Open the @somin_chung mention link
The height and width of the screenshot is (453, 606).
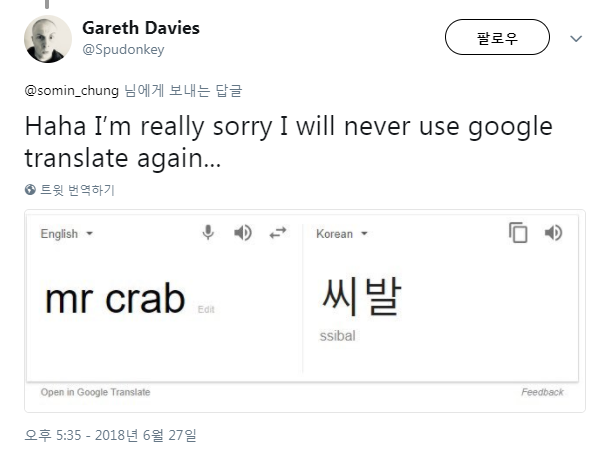pyautogui.click(x=72, y=90)
